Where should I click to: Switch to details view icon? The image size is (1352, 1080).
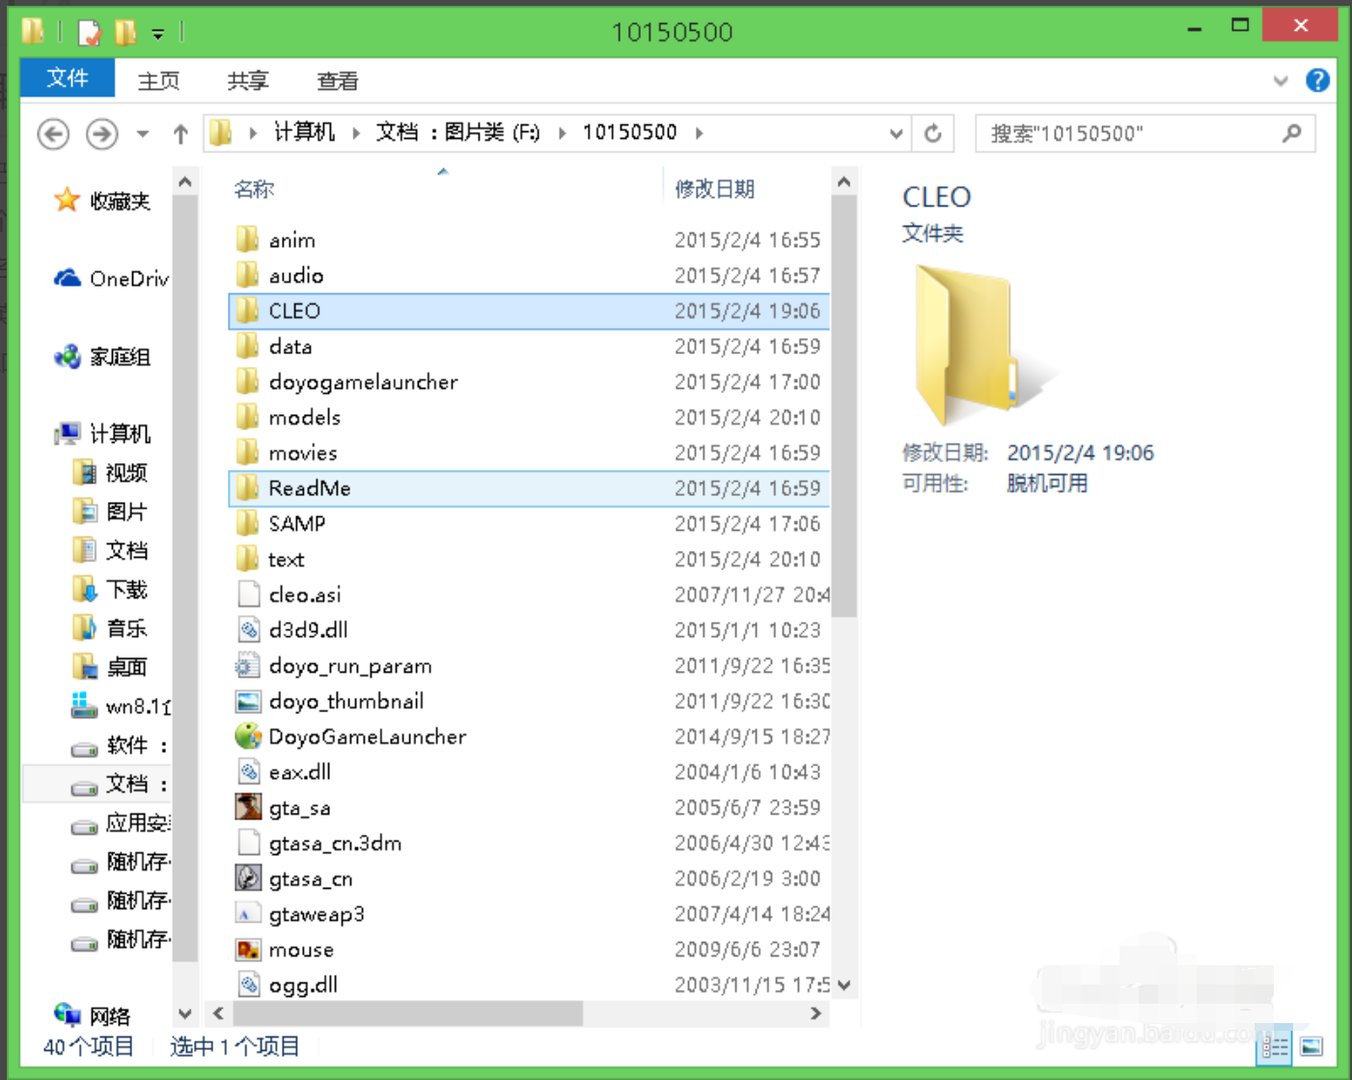coord(1275,1047)
